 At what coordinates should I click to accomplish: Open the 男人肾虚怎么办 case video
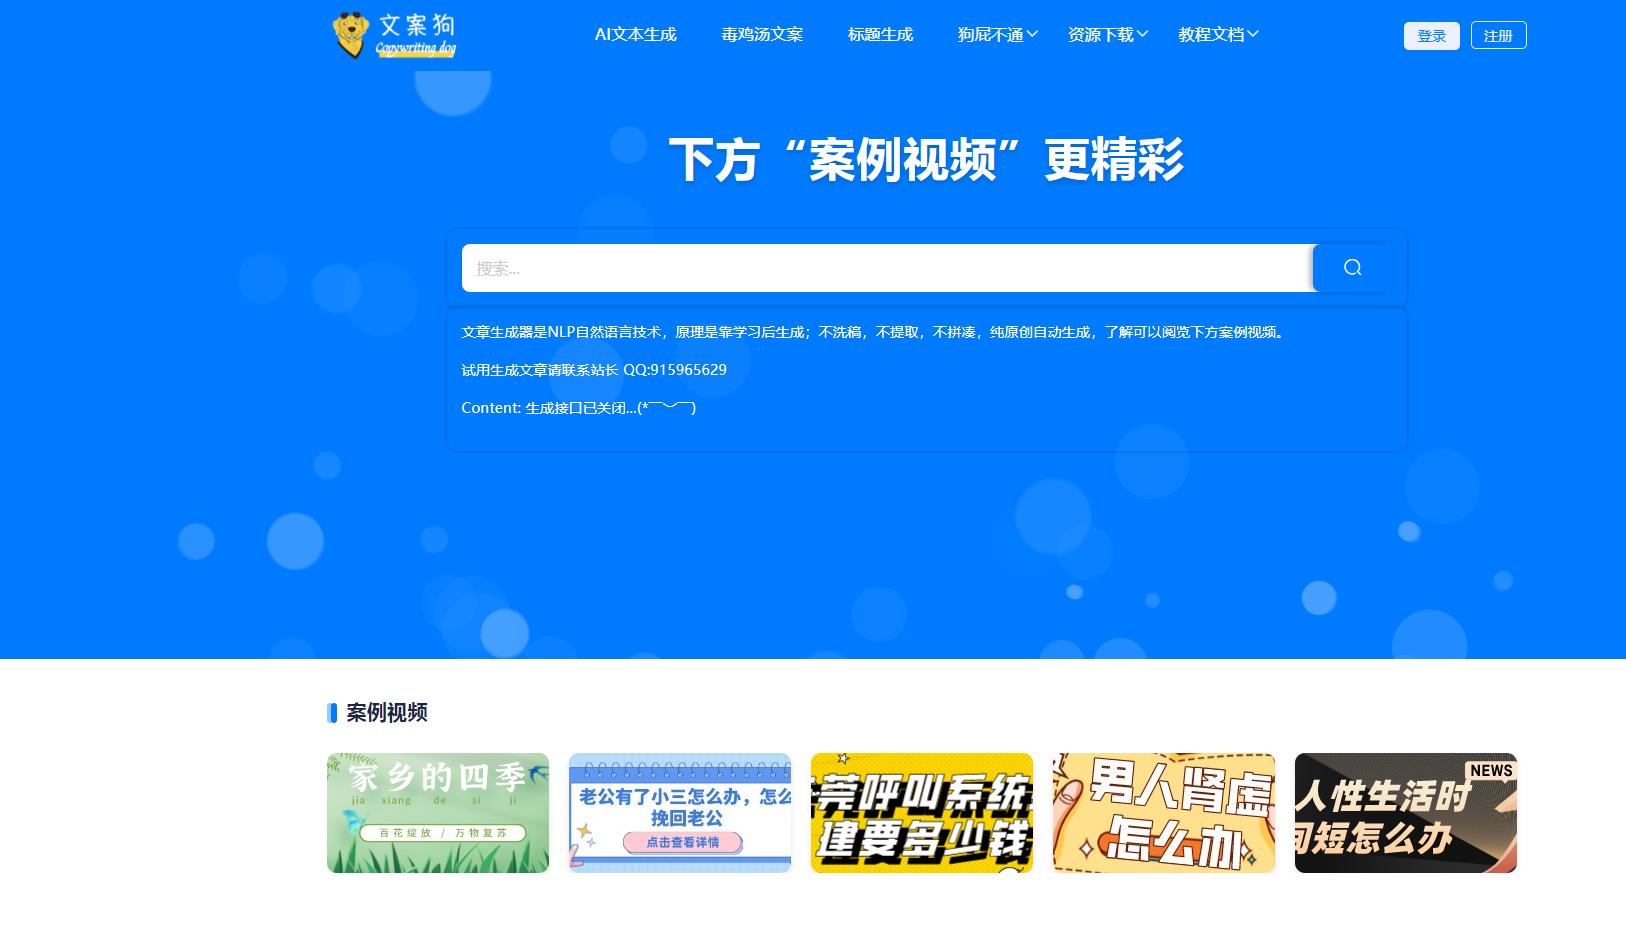tap(1163, 812)
